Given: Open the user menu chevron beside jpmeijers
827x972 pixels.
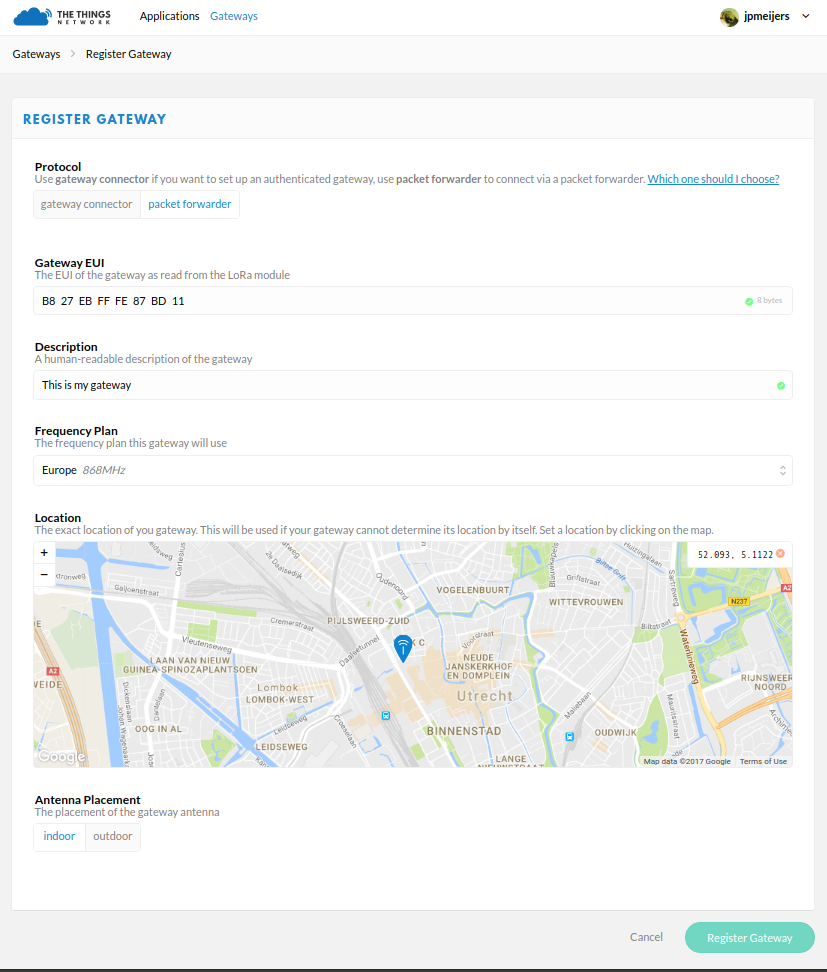Looking at the screenshot, I should (805, 17).
